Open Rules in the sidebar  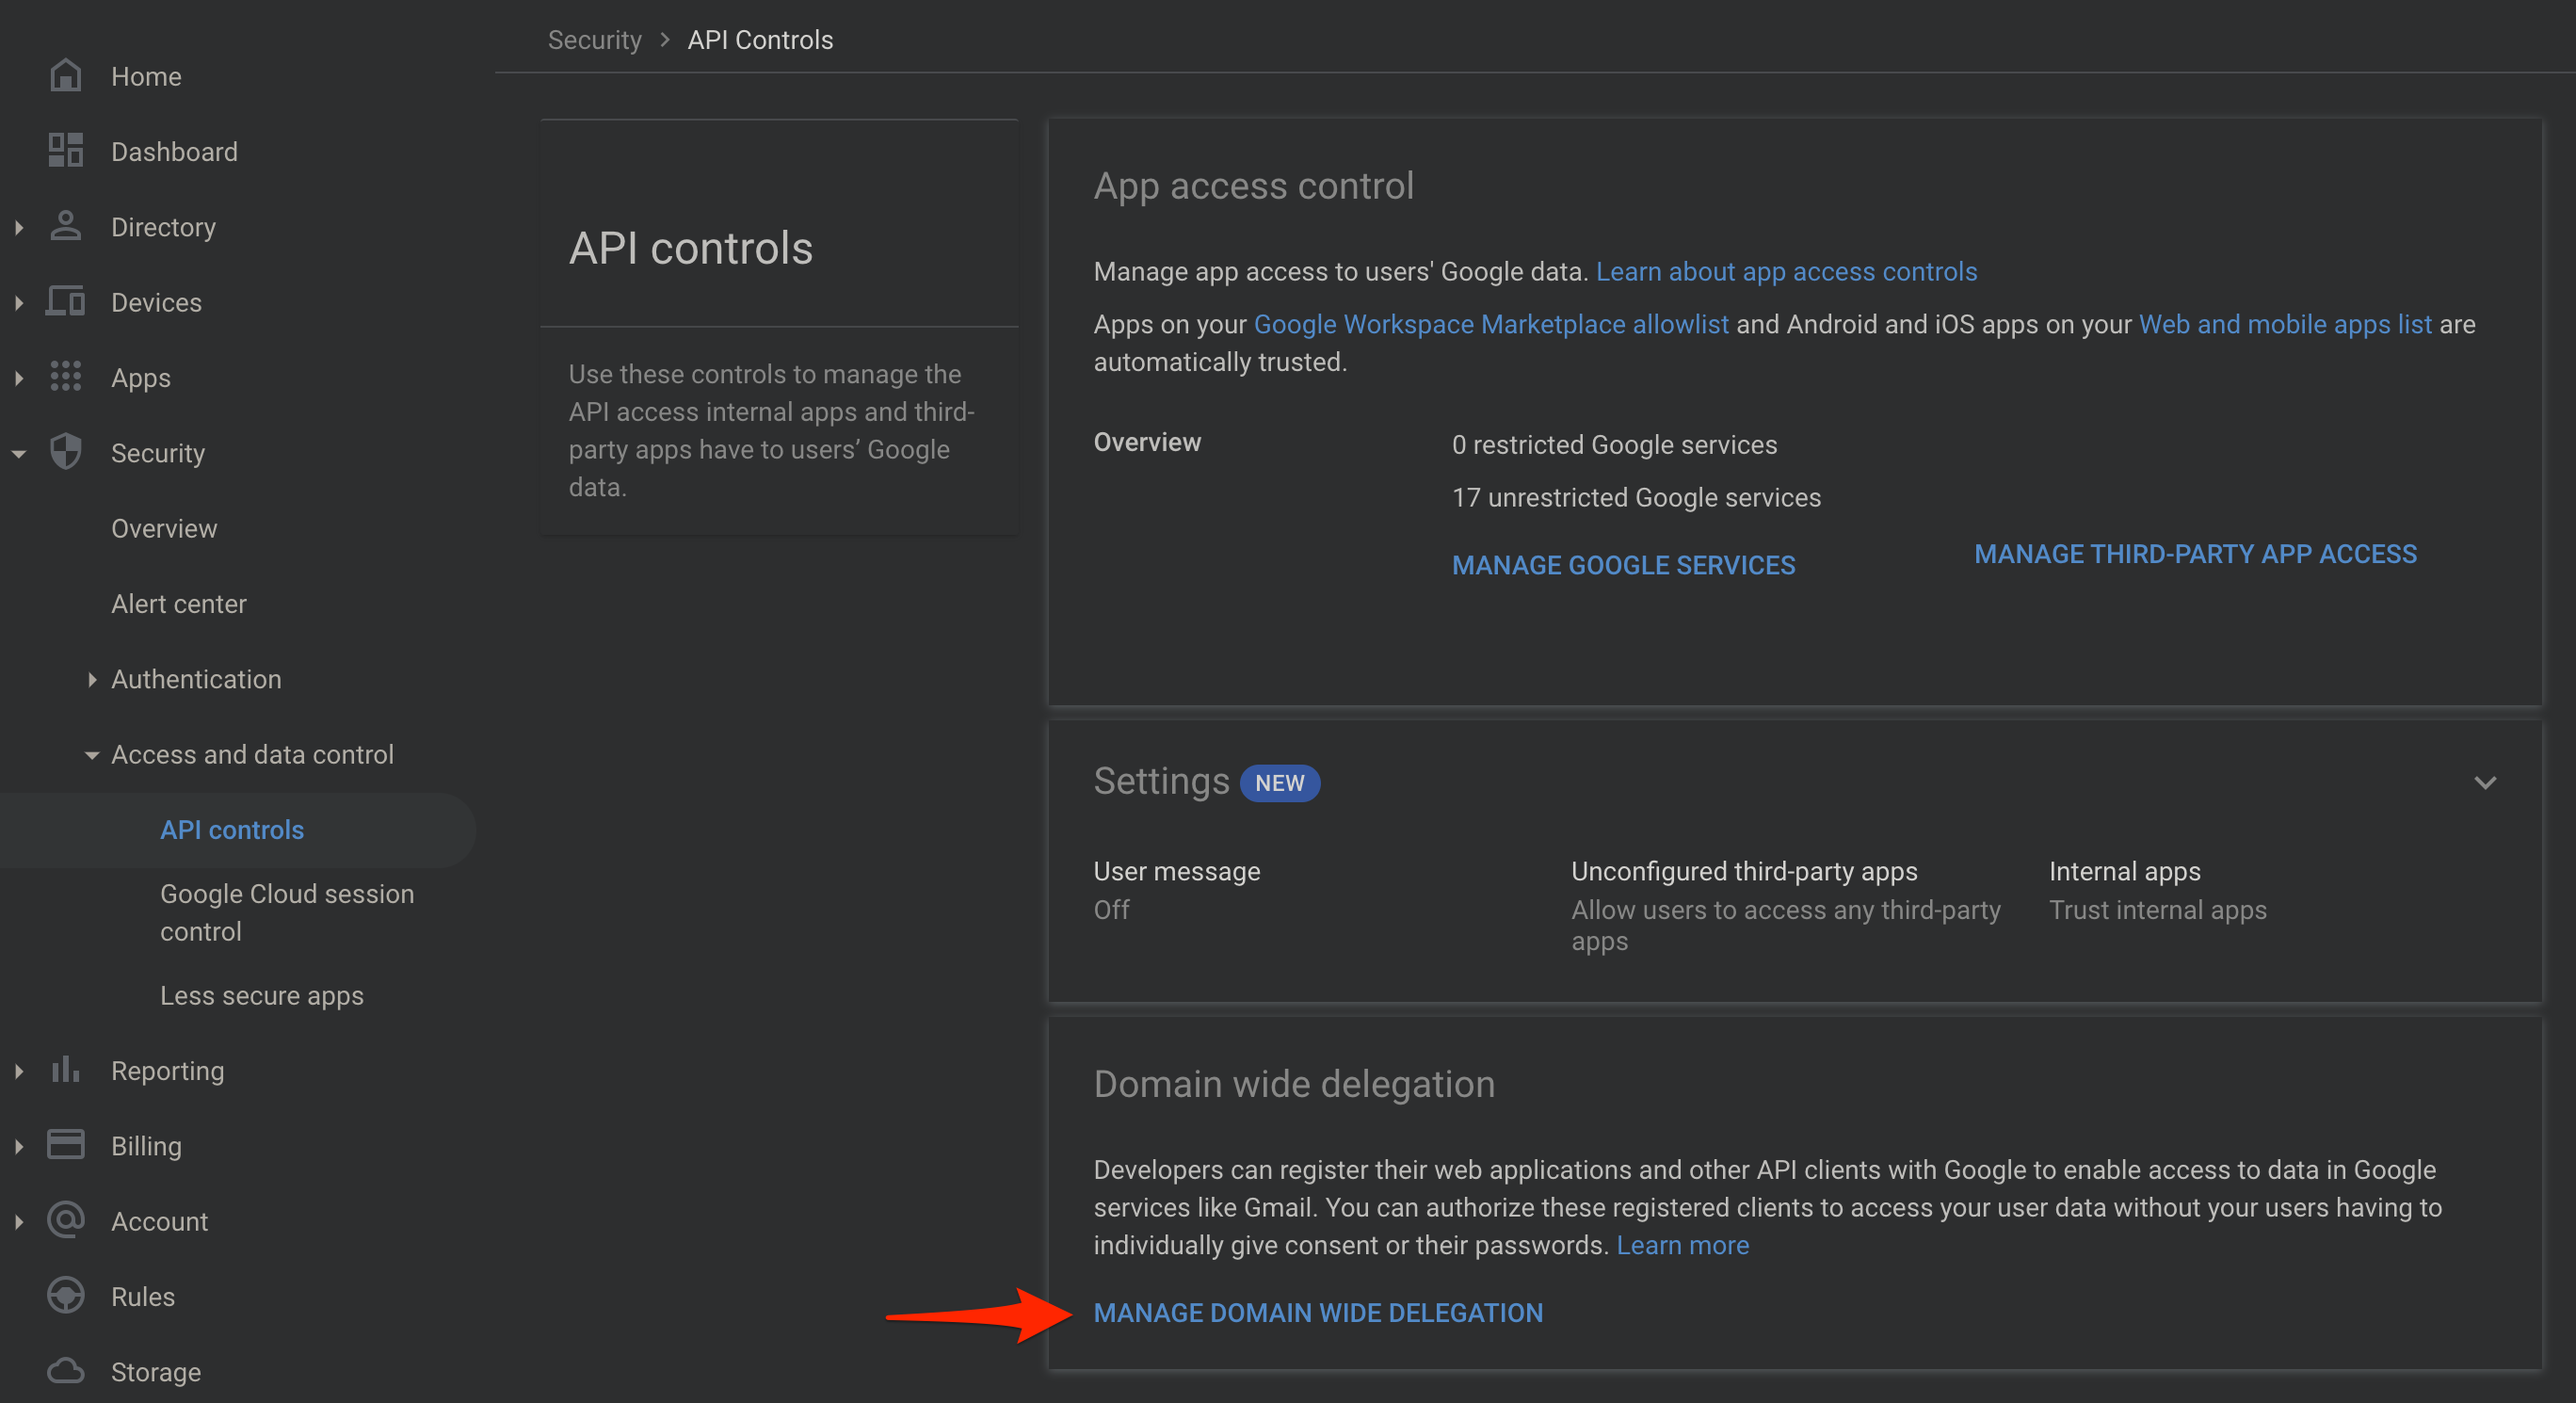click(x=143, y=1297)
